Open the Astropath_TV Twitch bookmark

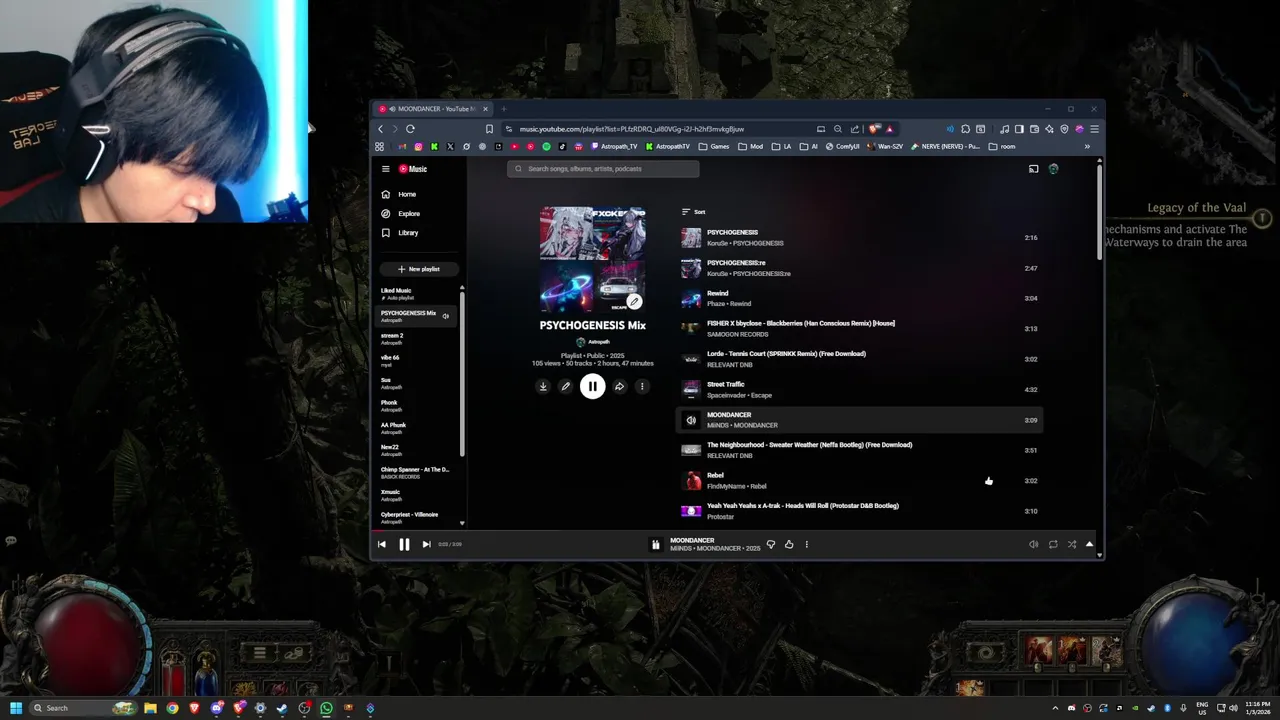[x=613, y=147]
